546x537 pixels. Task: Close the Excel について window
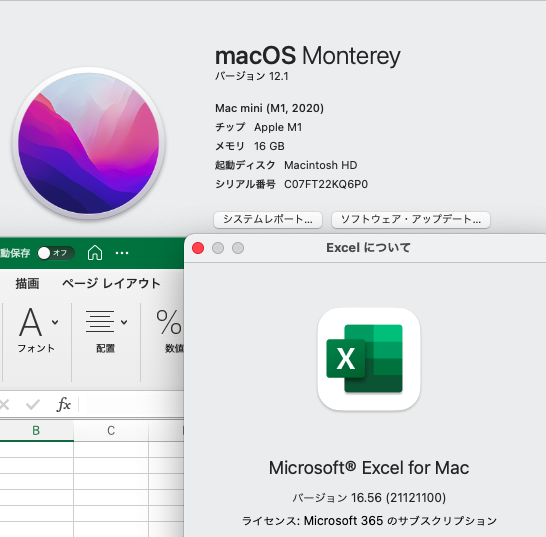pos(198,248)
